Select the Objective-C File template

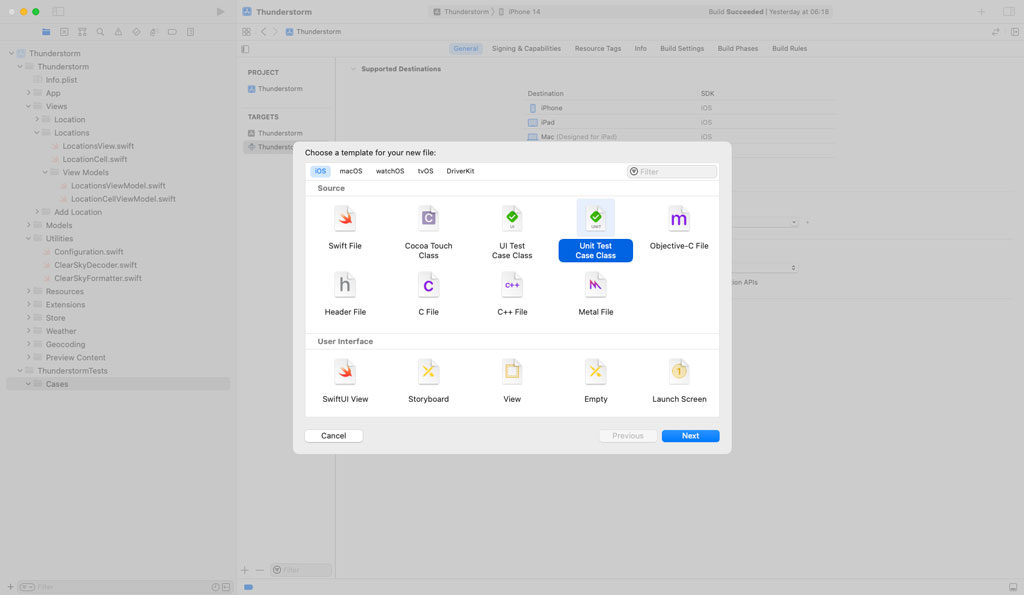coord(679,220)
